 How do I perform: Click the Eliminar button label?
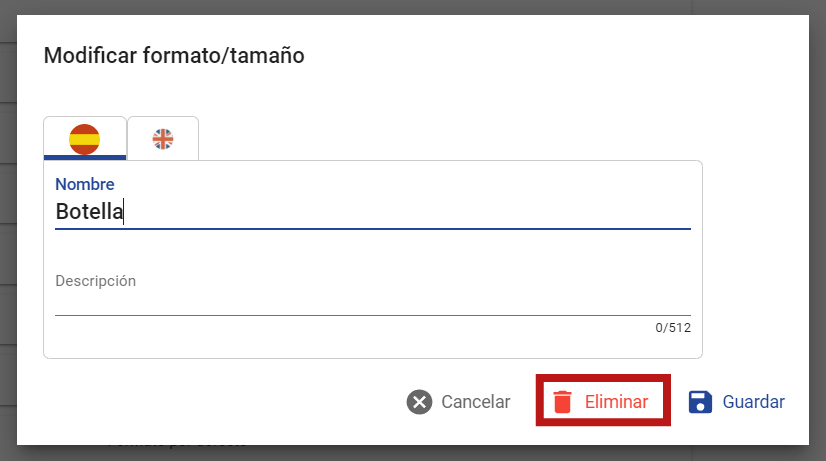click(x=616, y=402)
